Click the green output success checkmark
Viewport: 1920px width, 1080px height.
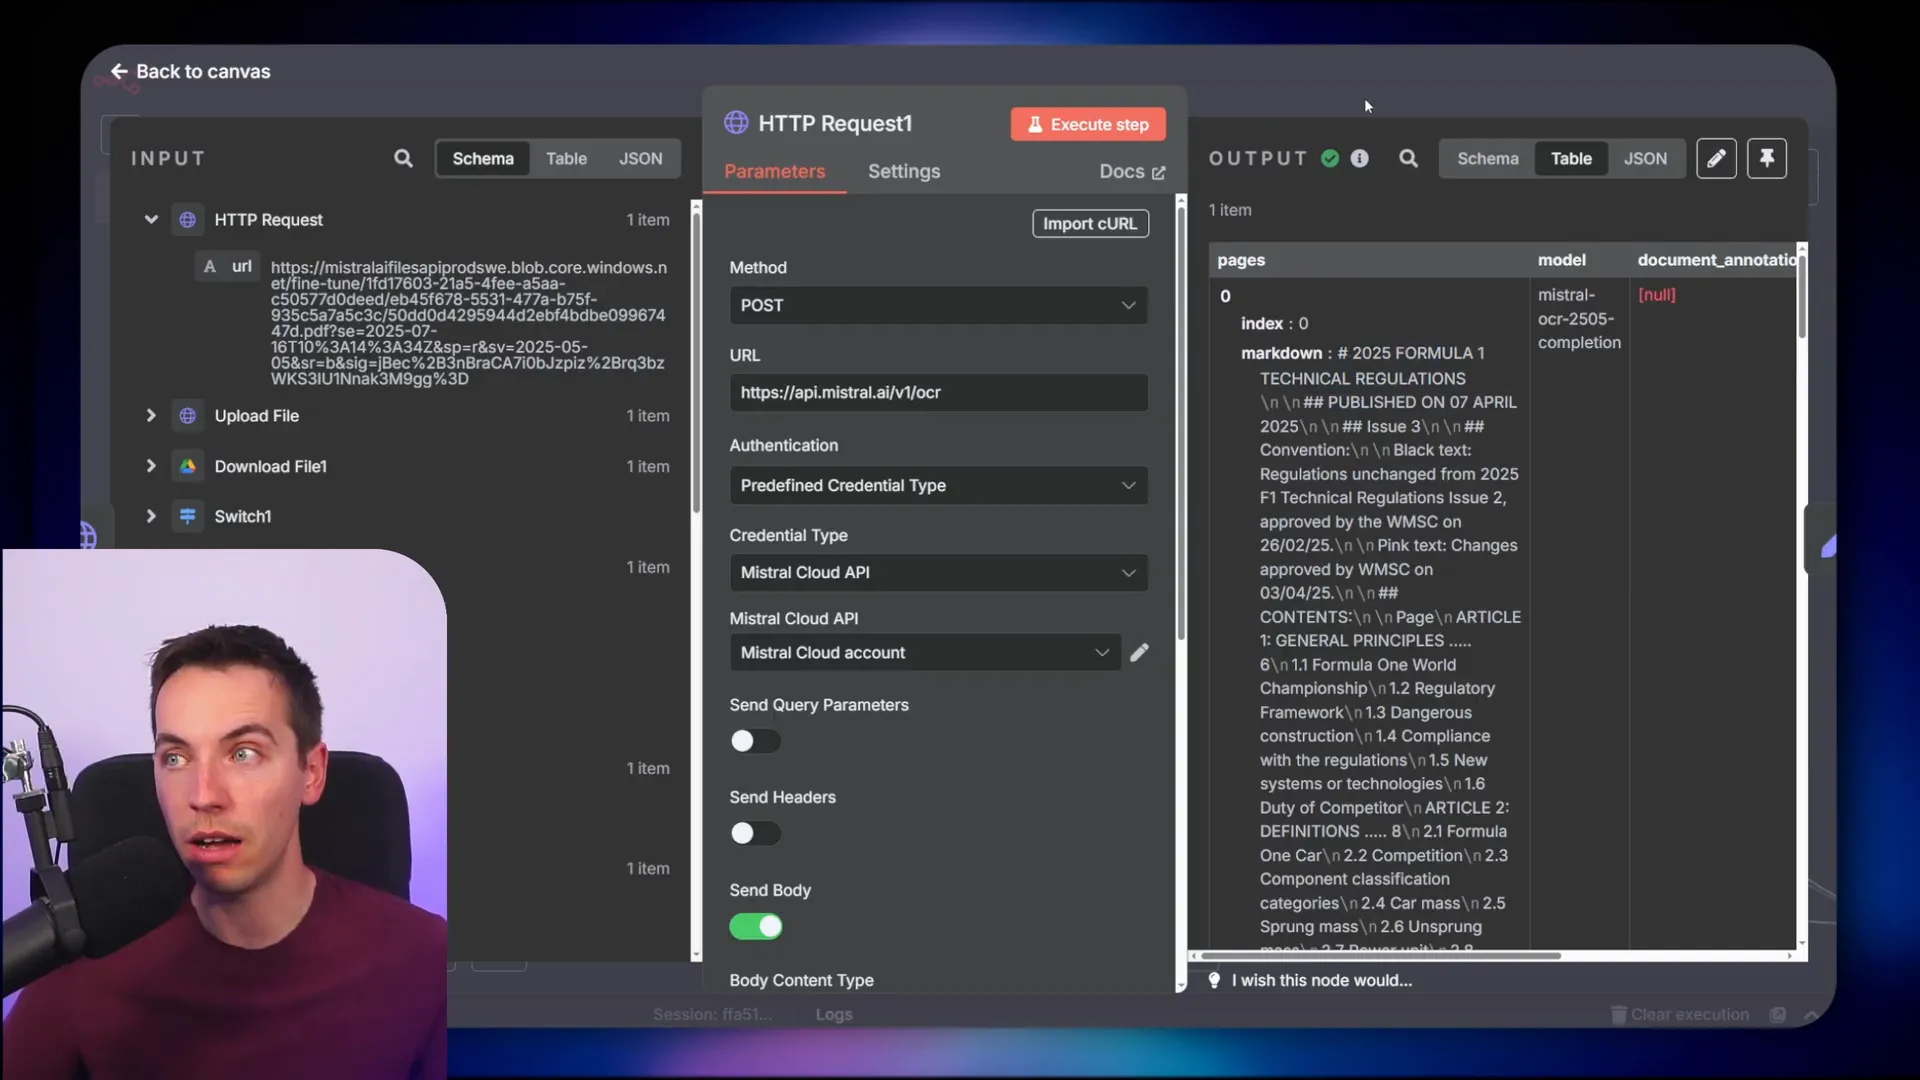click(x=1330, y=158)
